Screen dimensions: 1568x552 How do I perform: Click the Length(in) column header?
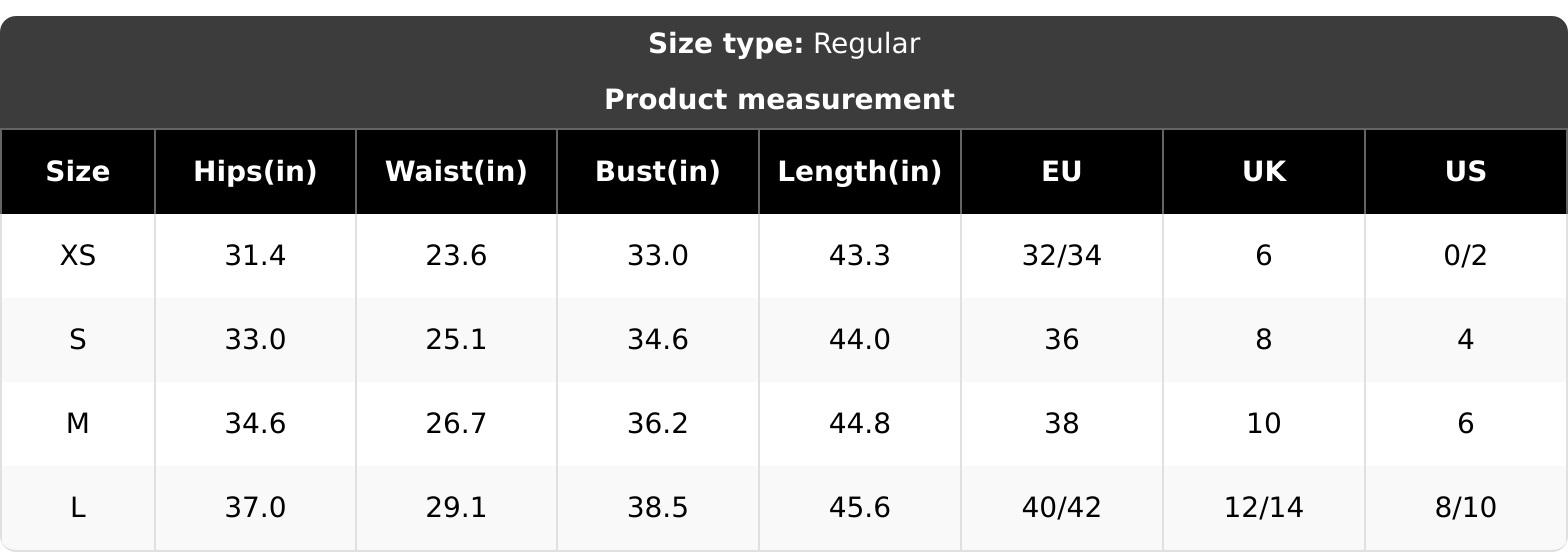coord(860,172)
